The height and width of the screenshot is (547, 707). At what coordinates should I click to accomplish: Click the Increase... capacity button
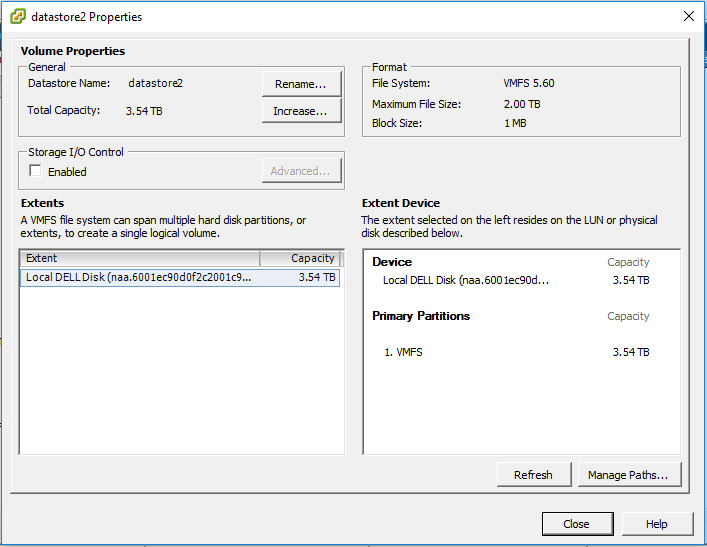pos(300,111)
